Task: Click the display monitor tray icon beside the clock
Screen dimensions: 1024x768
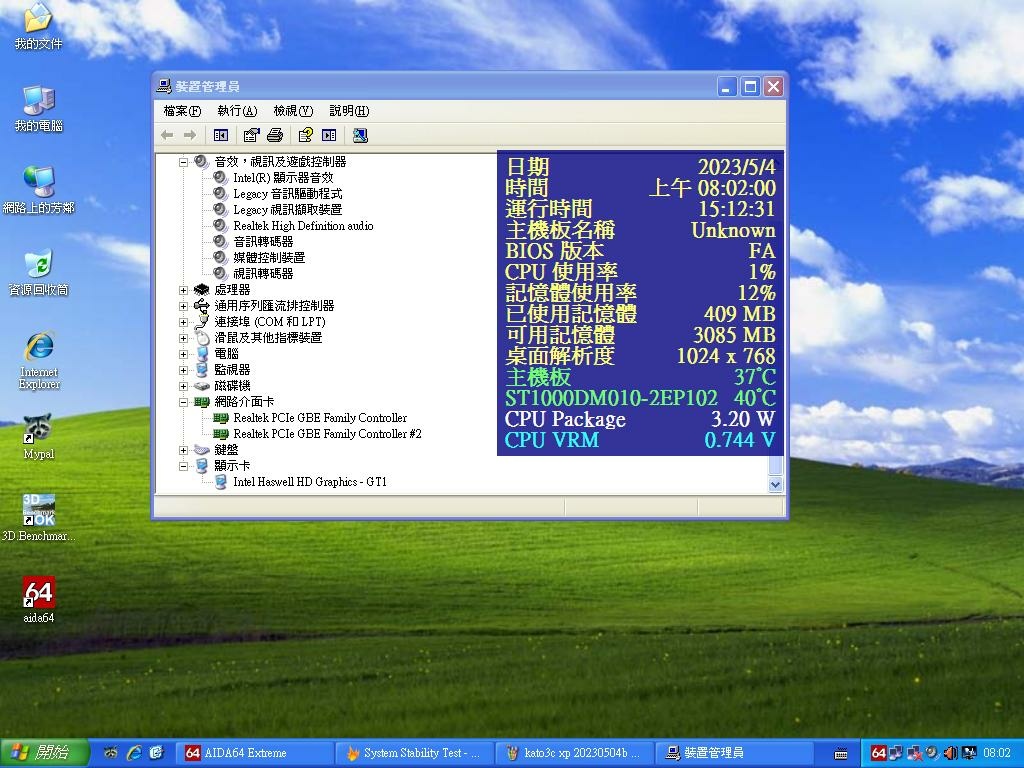Action: point(969,753)
